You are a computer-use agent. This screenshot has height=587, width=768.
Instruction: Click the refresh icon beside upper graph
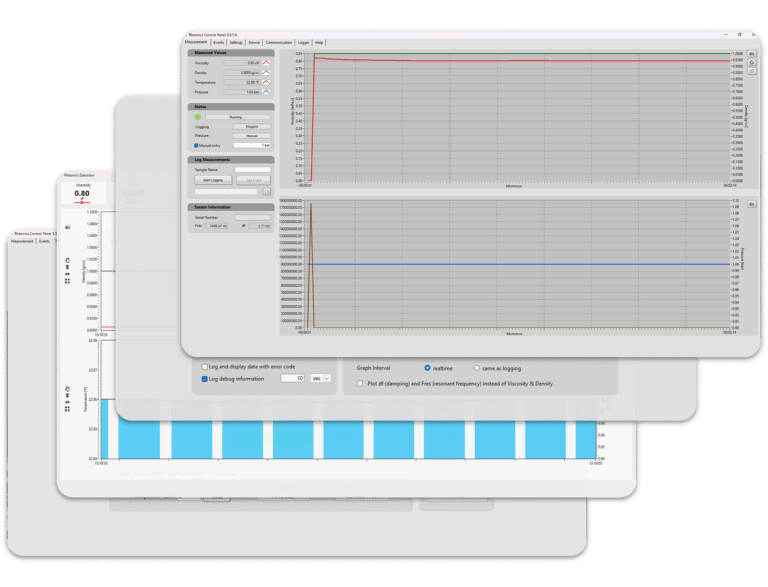(x=752, y=62)
